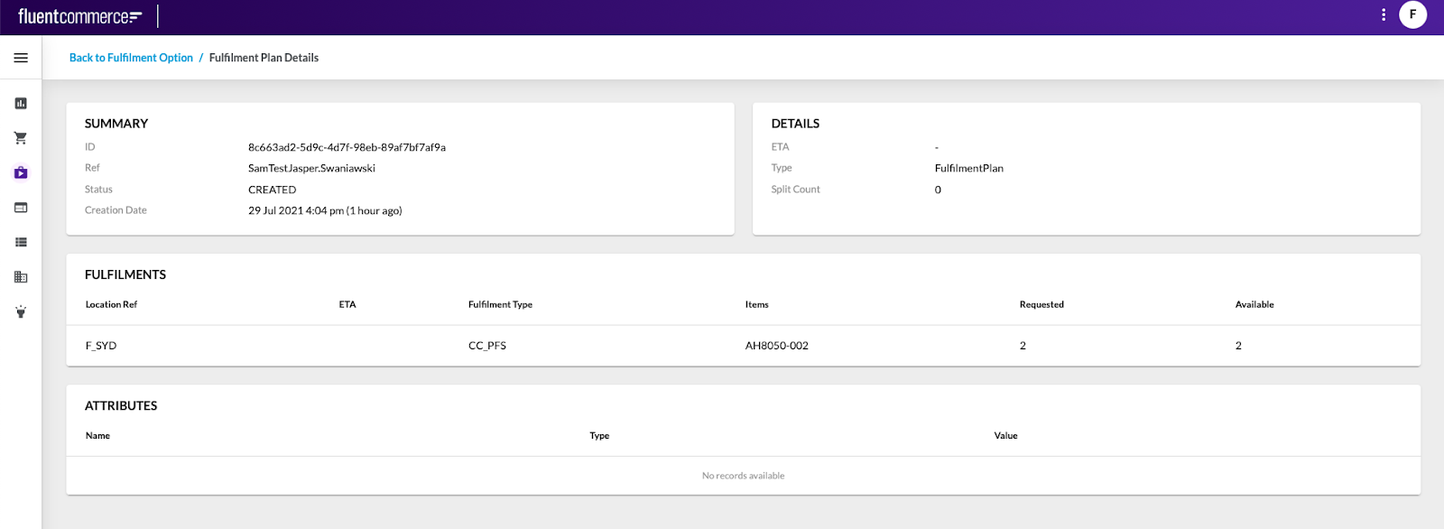The height and width of the screenshot is (529, 1444).
Task: Click item AH8050-002 in Fulfilments table
Action: pyautogui.click(x=776, y=346)
